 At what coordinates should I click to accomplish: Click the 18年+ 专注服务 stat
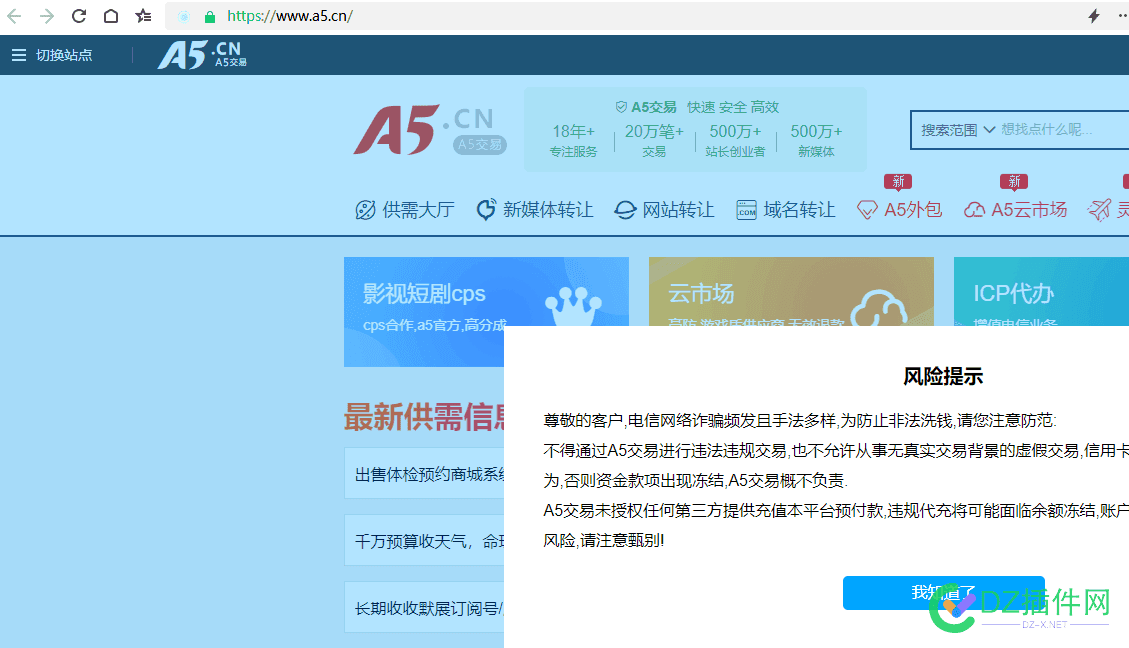tap(573, 140)
